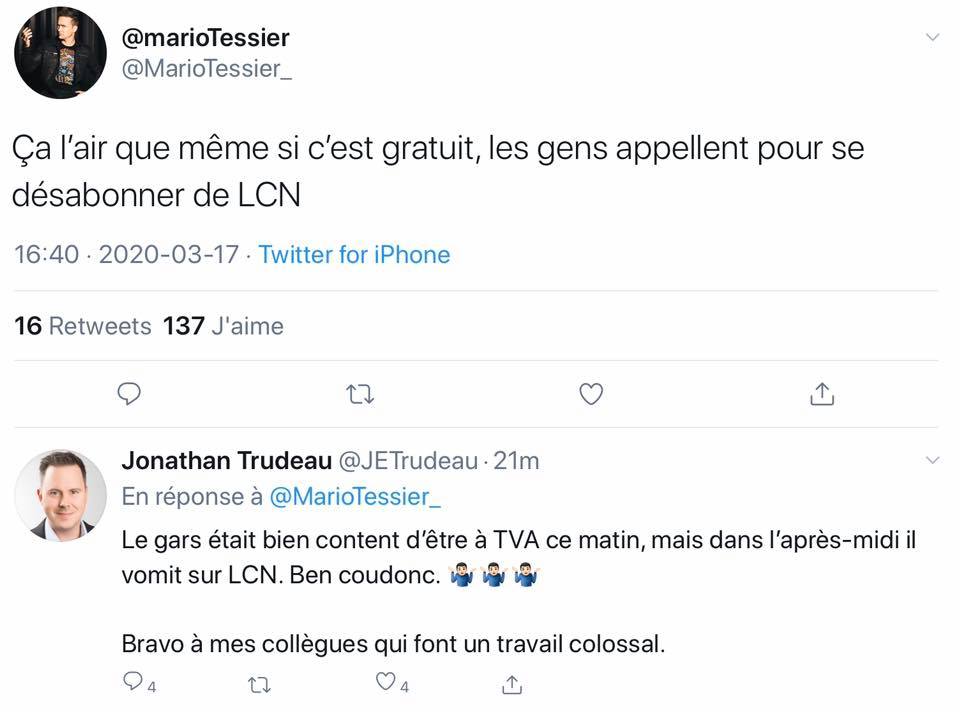Like Mario Tessier's main tweet
This screenshot has height=712, width=960.
click(591, 394)
